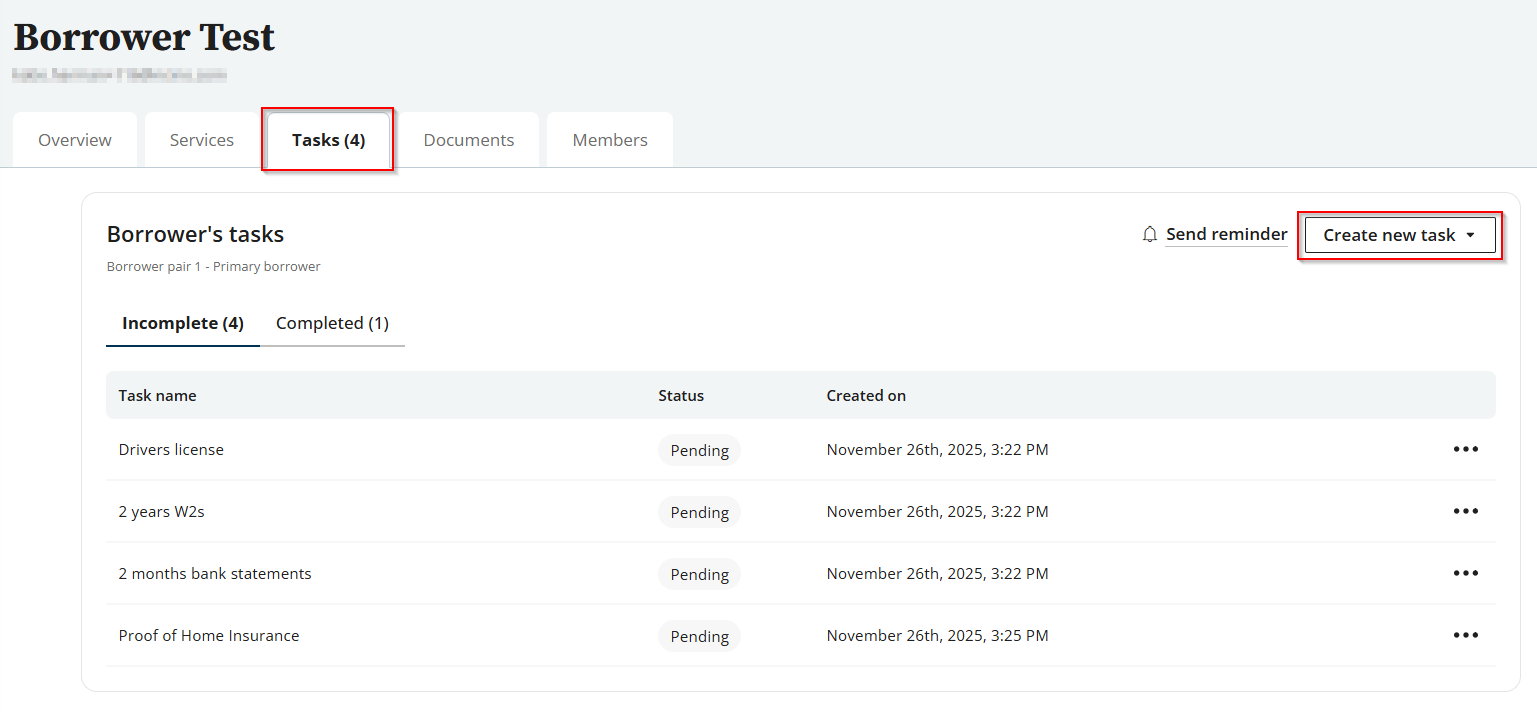
Task: Switch to the Documents tab
Action: click(469, 139)
